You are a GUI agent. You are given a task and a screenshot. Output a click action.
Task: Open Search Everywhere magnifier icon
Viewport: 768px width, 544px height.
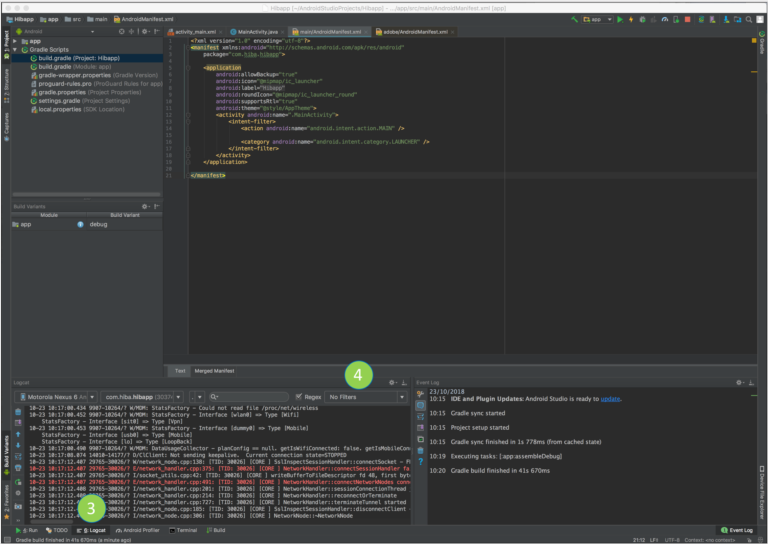[747, 19]
